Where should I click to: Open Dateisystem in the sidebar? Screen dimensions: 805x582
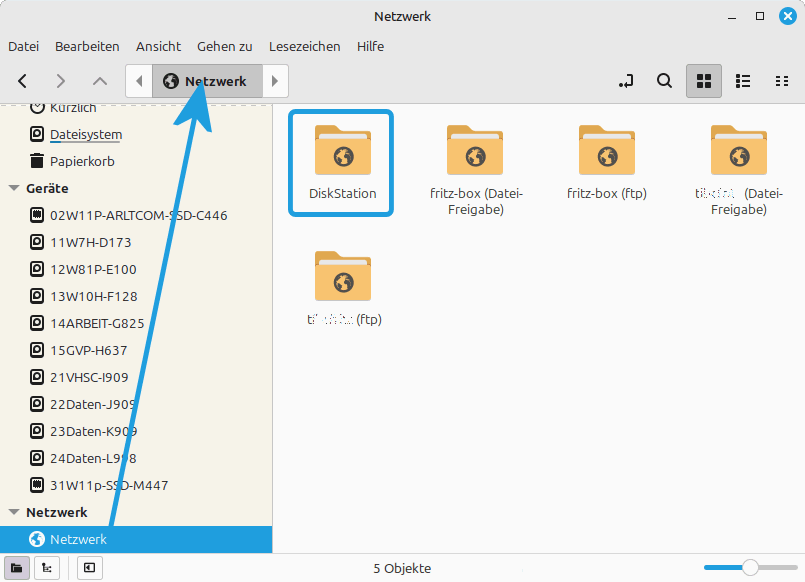85,134
